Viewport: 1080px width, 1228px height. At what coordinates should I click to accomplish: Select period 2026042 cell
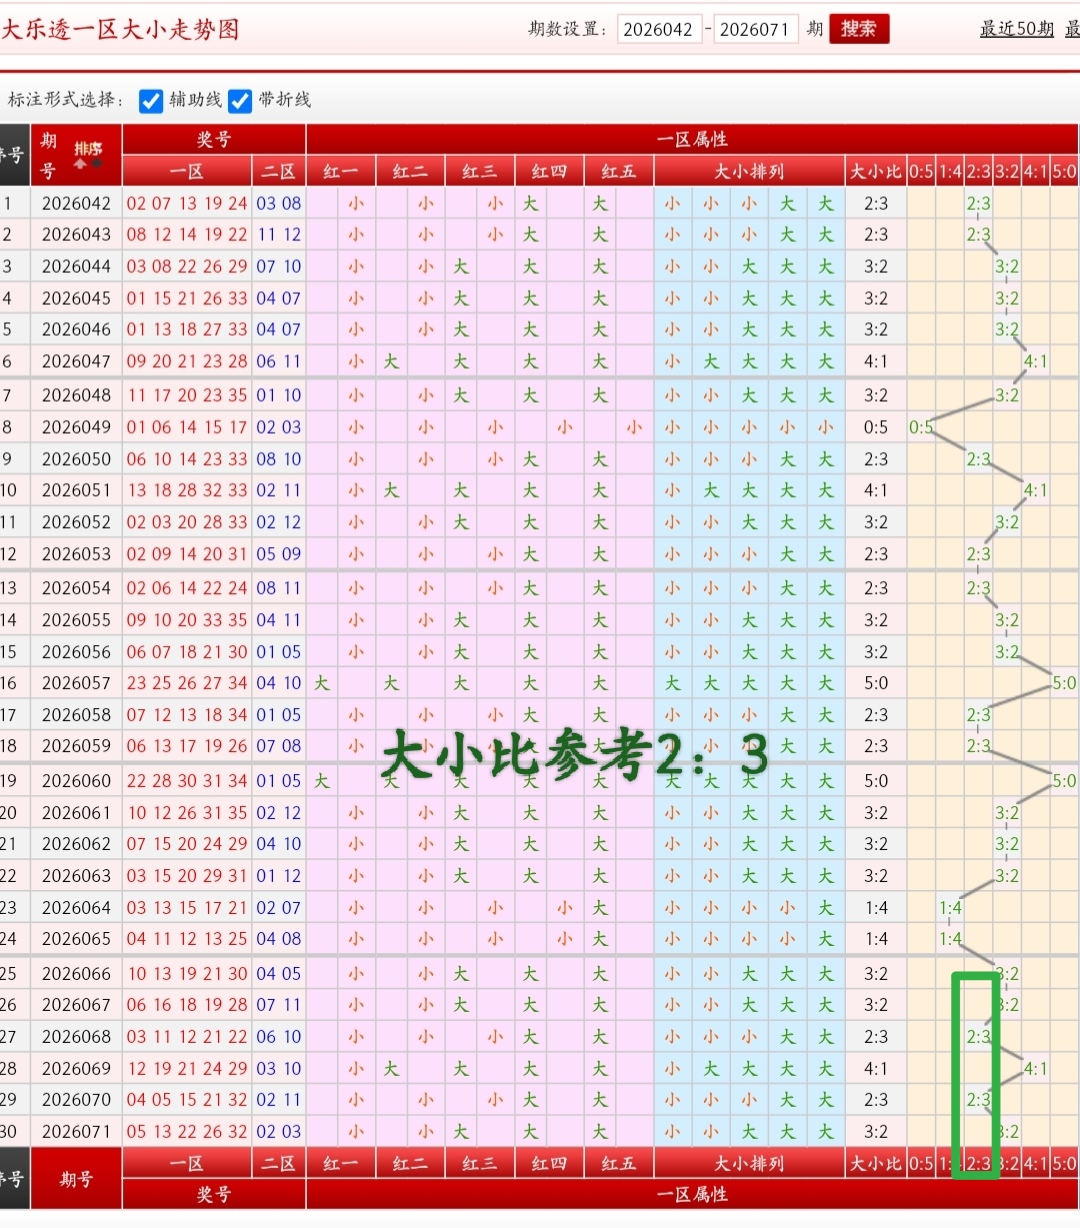[76, 203]
